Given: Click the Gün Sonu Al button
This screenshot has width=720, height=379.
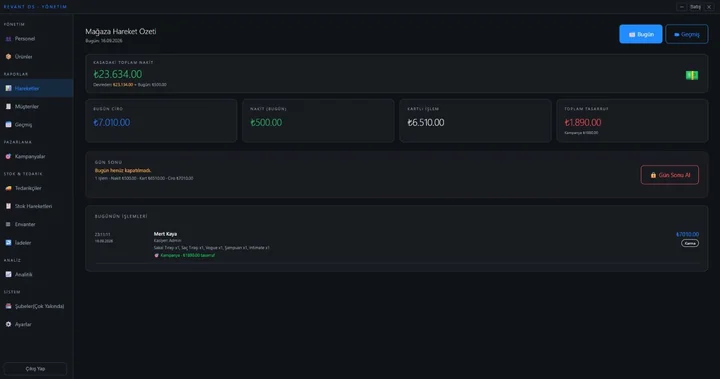Looking at the screenshot, I should [669, 175].
